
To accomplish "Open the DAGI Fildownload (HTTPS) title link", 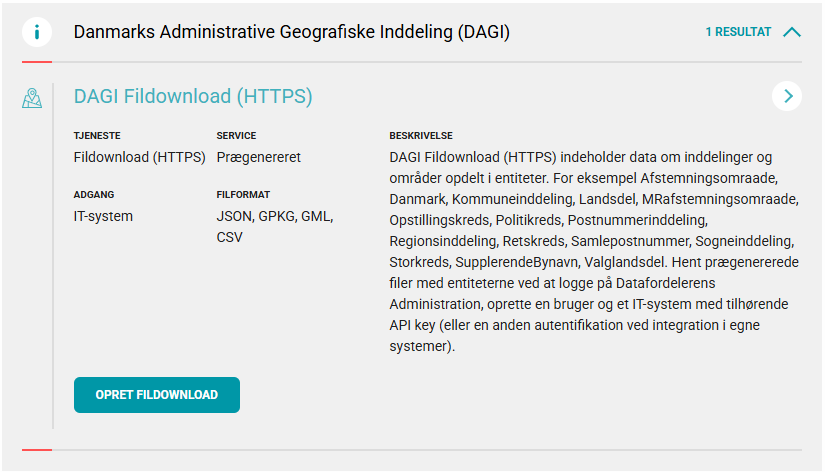I will 193,96.
